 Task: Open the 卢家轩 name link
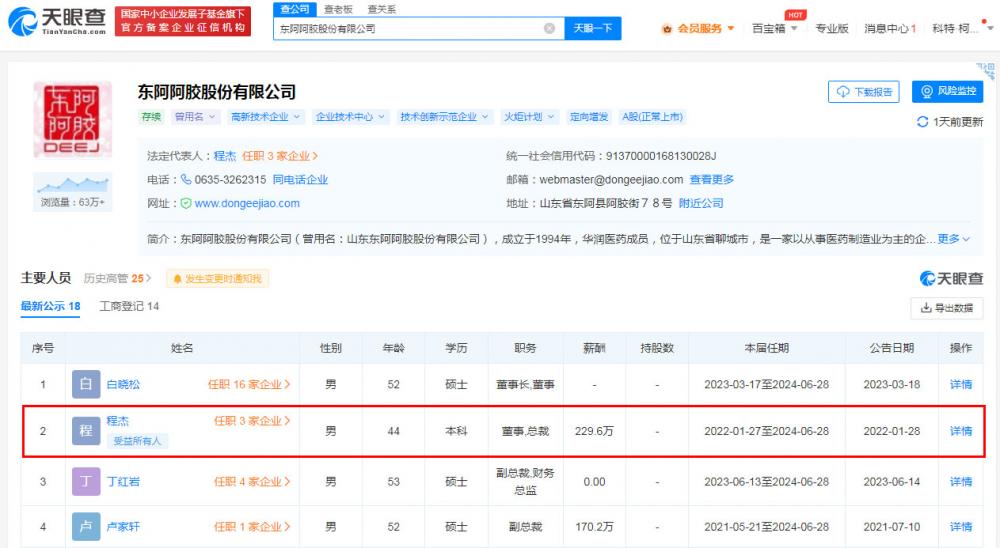click(x=123, y=527)
